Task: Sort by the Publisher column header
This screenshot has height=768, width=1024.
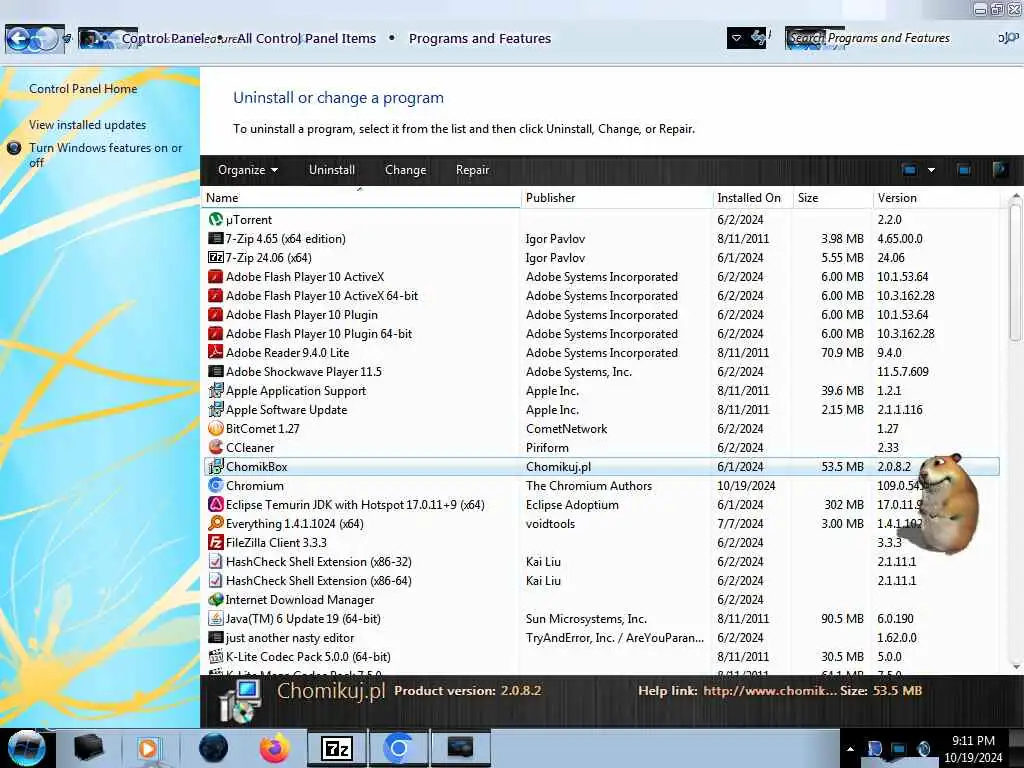Action: tap(616, 197)
